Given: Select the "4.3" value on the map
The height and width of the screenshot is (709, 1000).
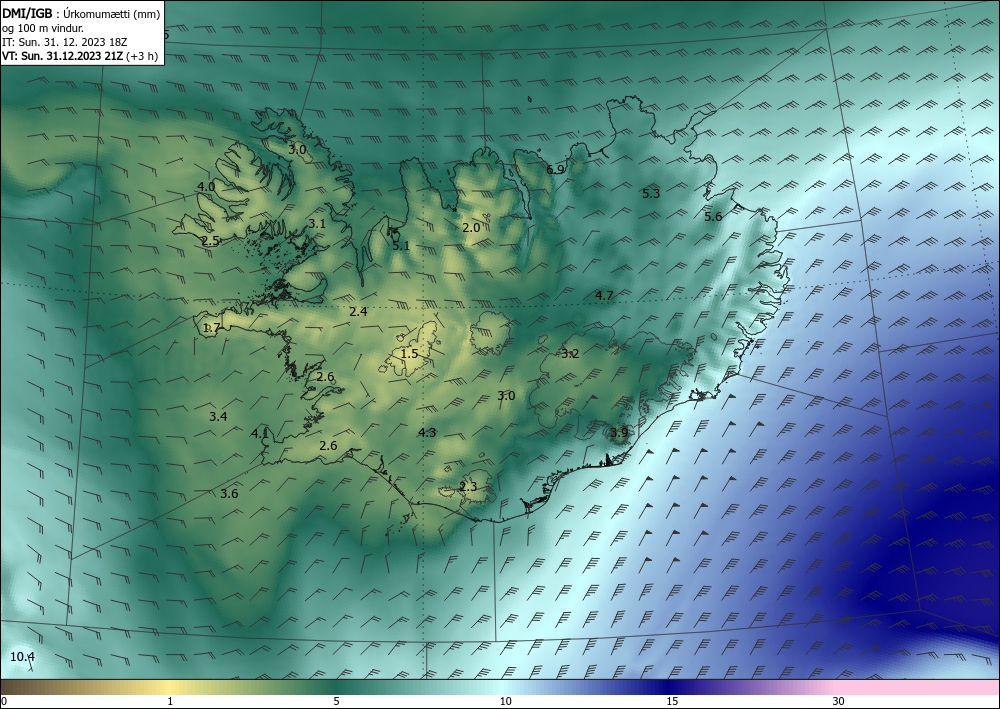Looking at the screenshot, I should coord(427,433).
